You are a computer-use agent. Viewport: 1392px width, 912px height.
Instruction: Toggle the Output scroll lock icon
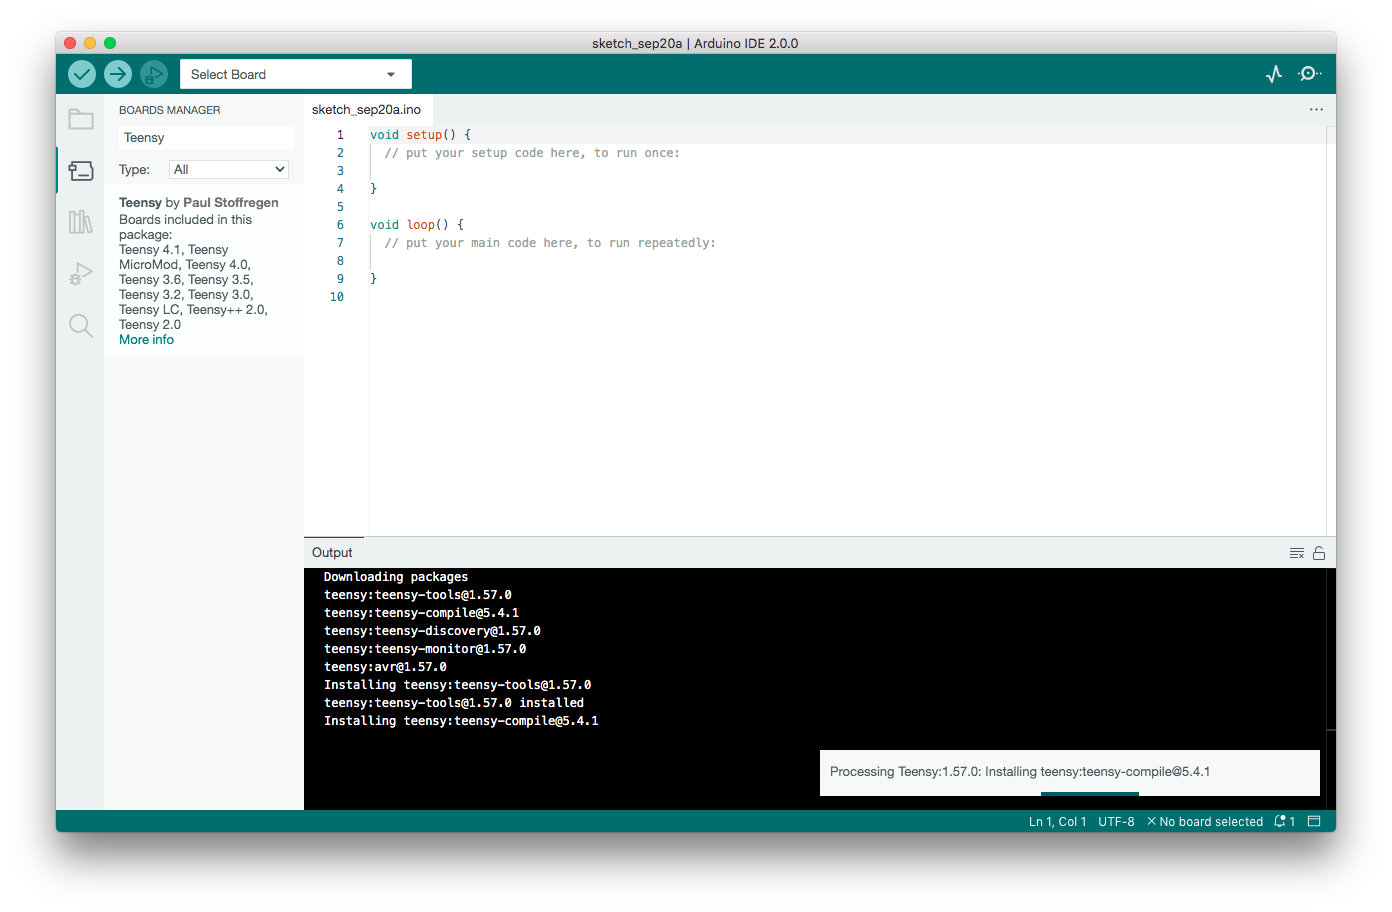click(1319, 553)
